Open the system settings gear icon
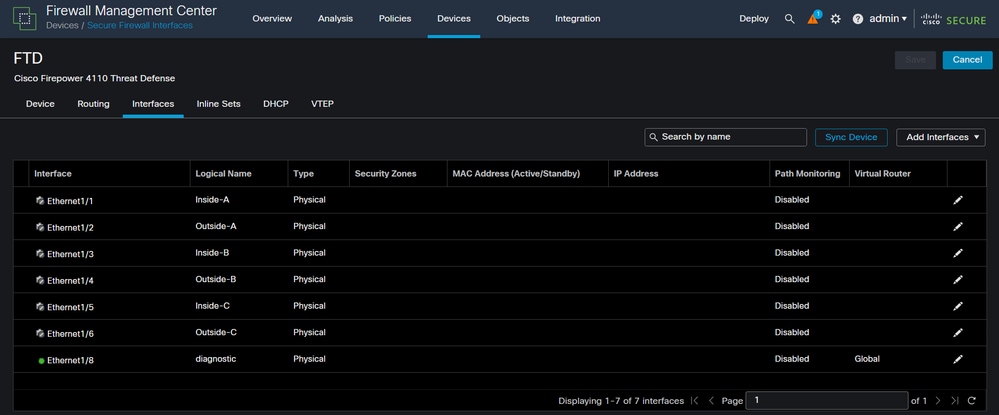The image size is (999, 415). 836,19
